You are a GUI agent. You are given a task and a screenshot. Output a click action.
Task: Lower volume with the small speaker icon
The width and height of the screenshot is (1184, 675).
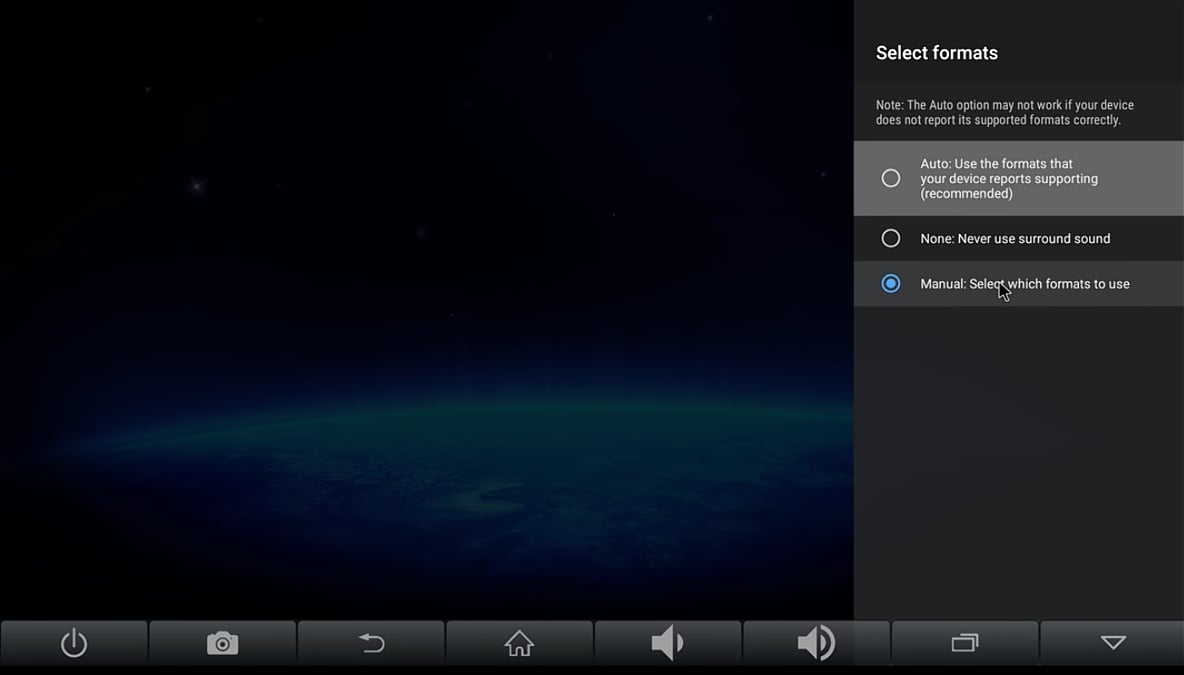click(x=667, y=643)
